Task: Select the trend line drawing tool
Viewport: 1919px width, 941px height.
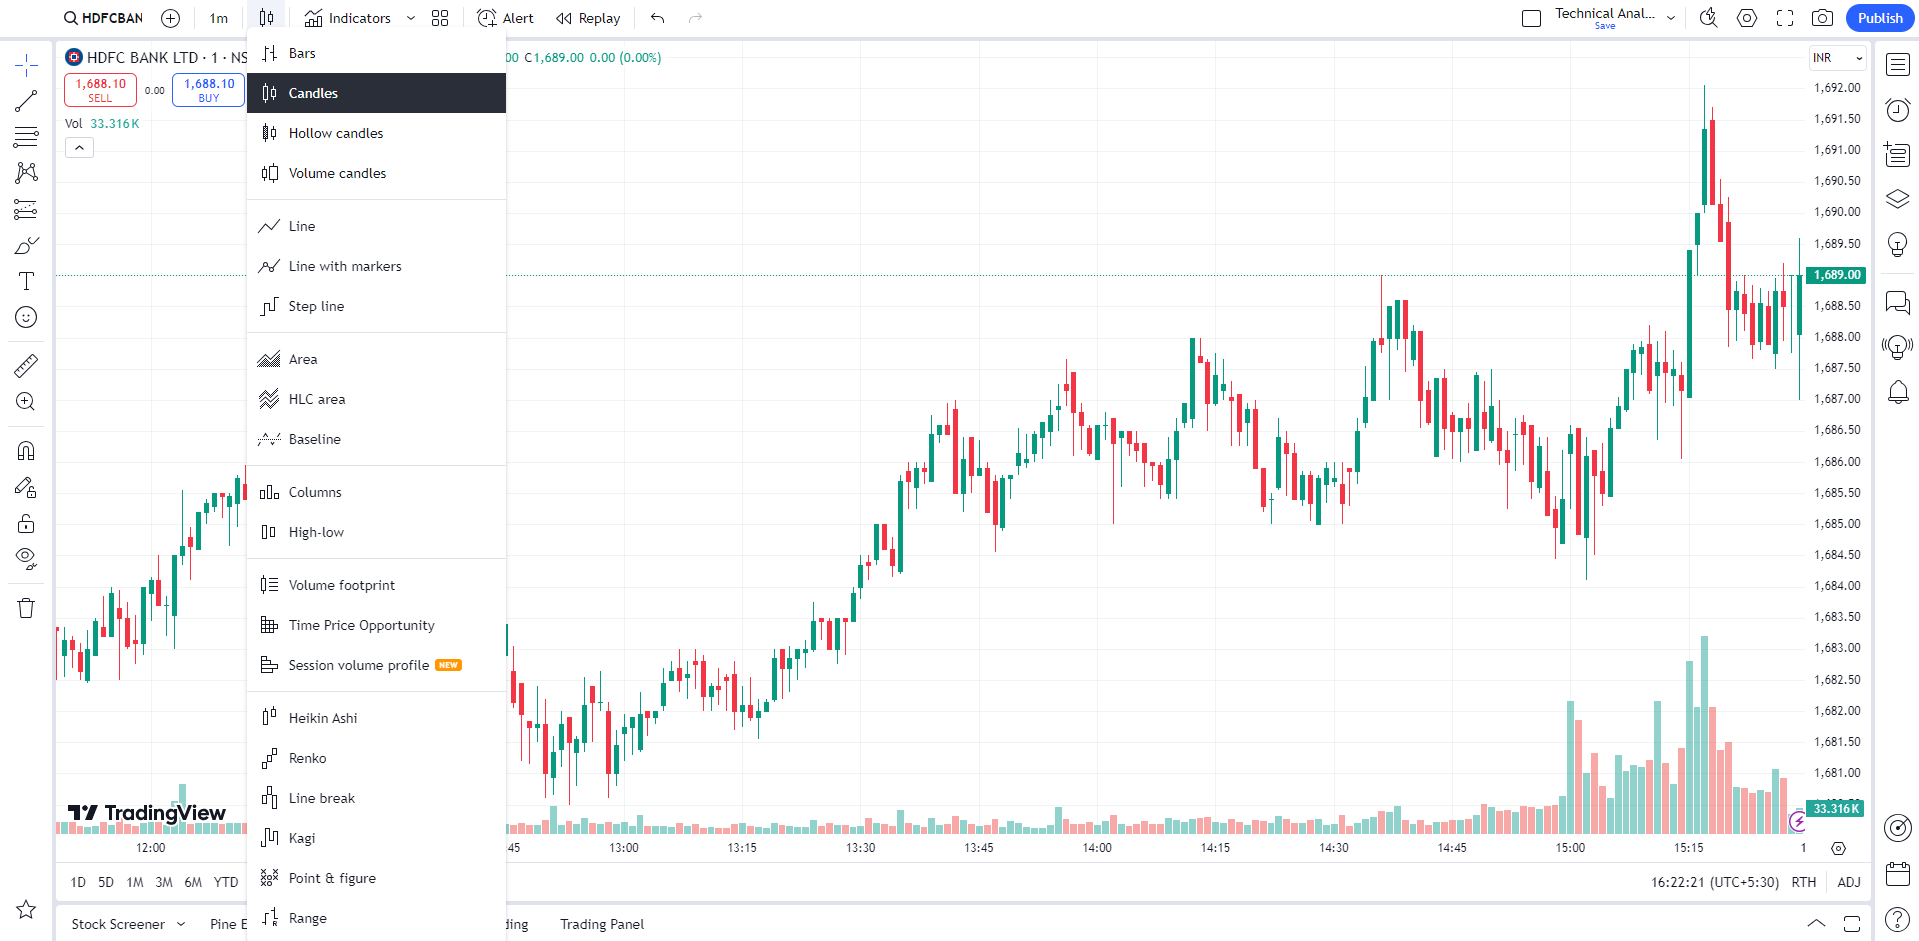Action: [26, 101]
